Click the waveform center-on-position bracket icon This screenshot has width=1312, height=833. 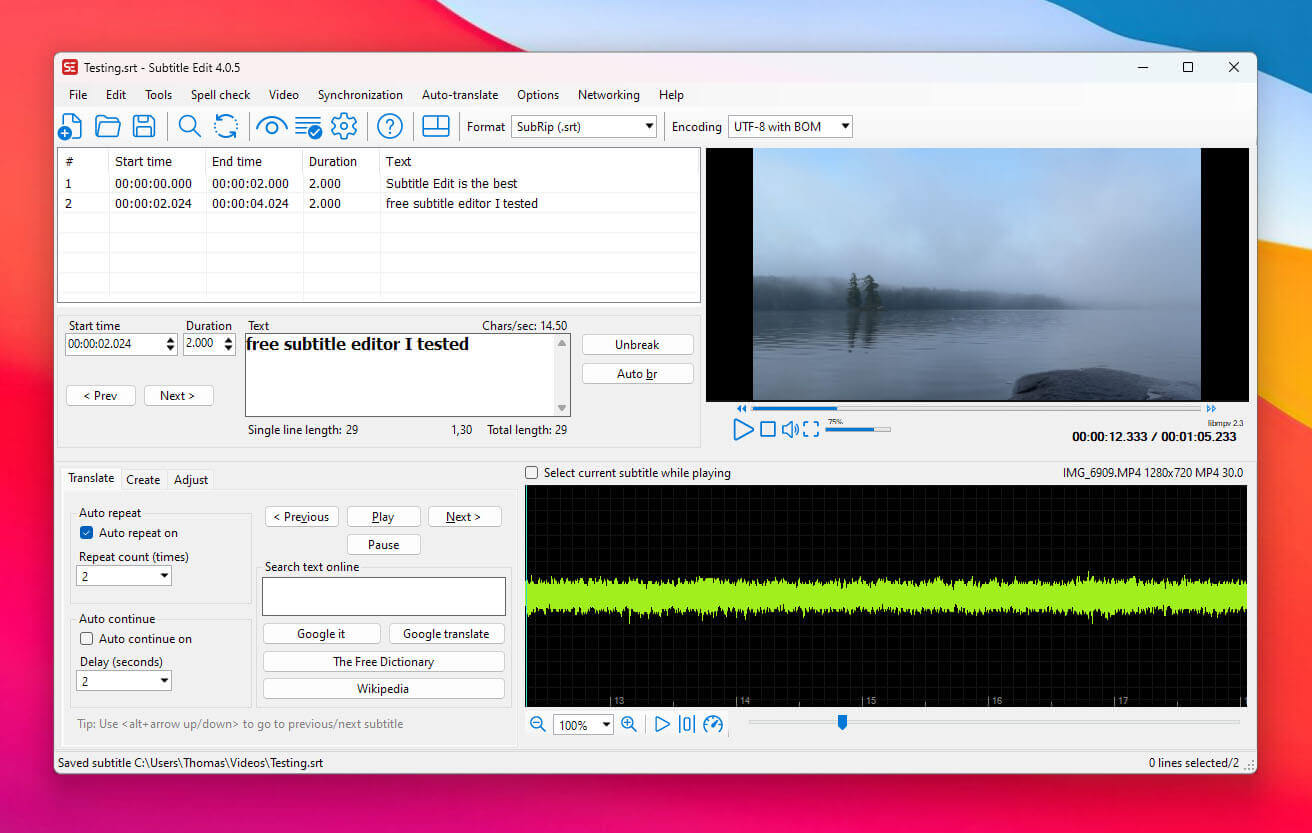[x=687, y=724]
